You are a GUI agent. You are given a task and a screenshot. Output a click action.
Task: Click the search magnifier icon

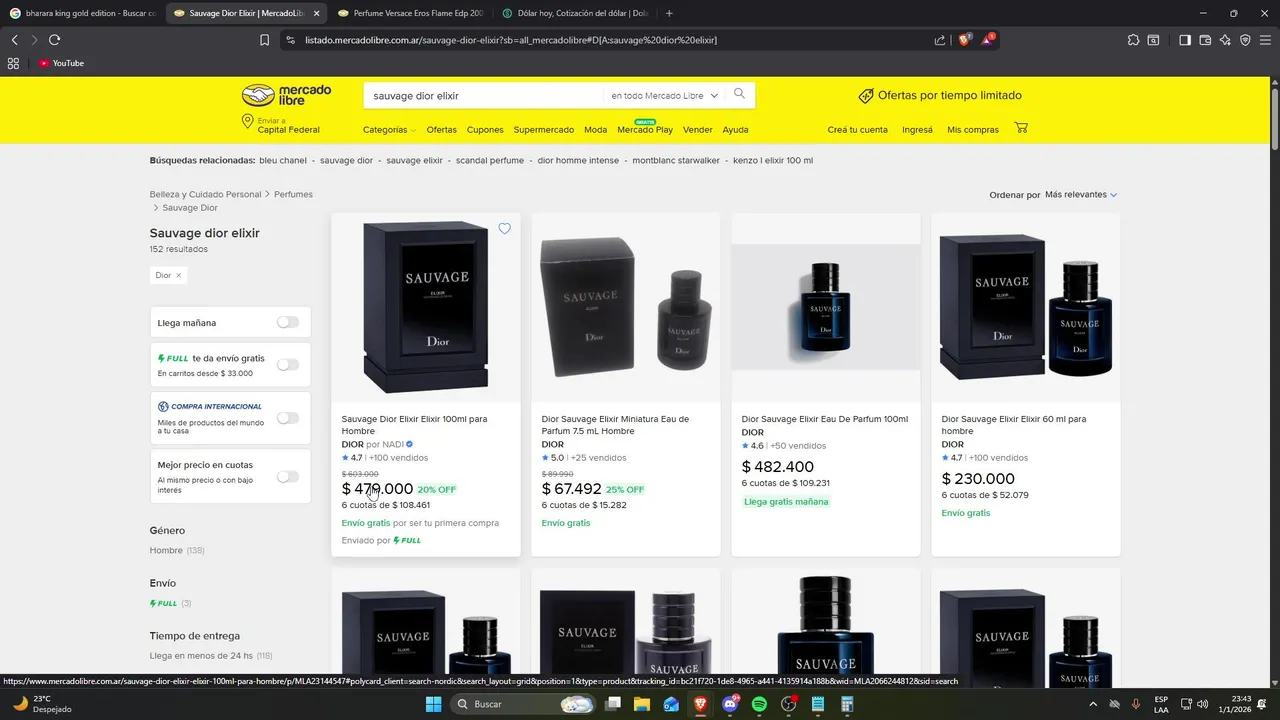tap(739, 94)
